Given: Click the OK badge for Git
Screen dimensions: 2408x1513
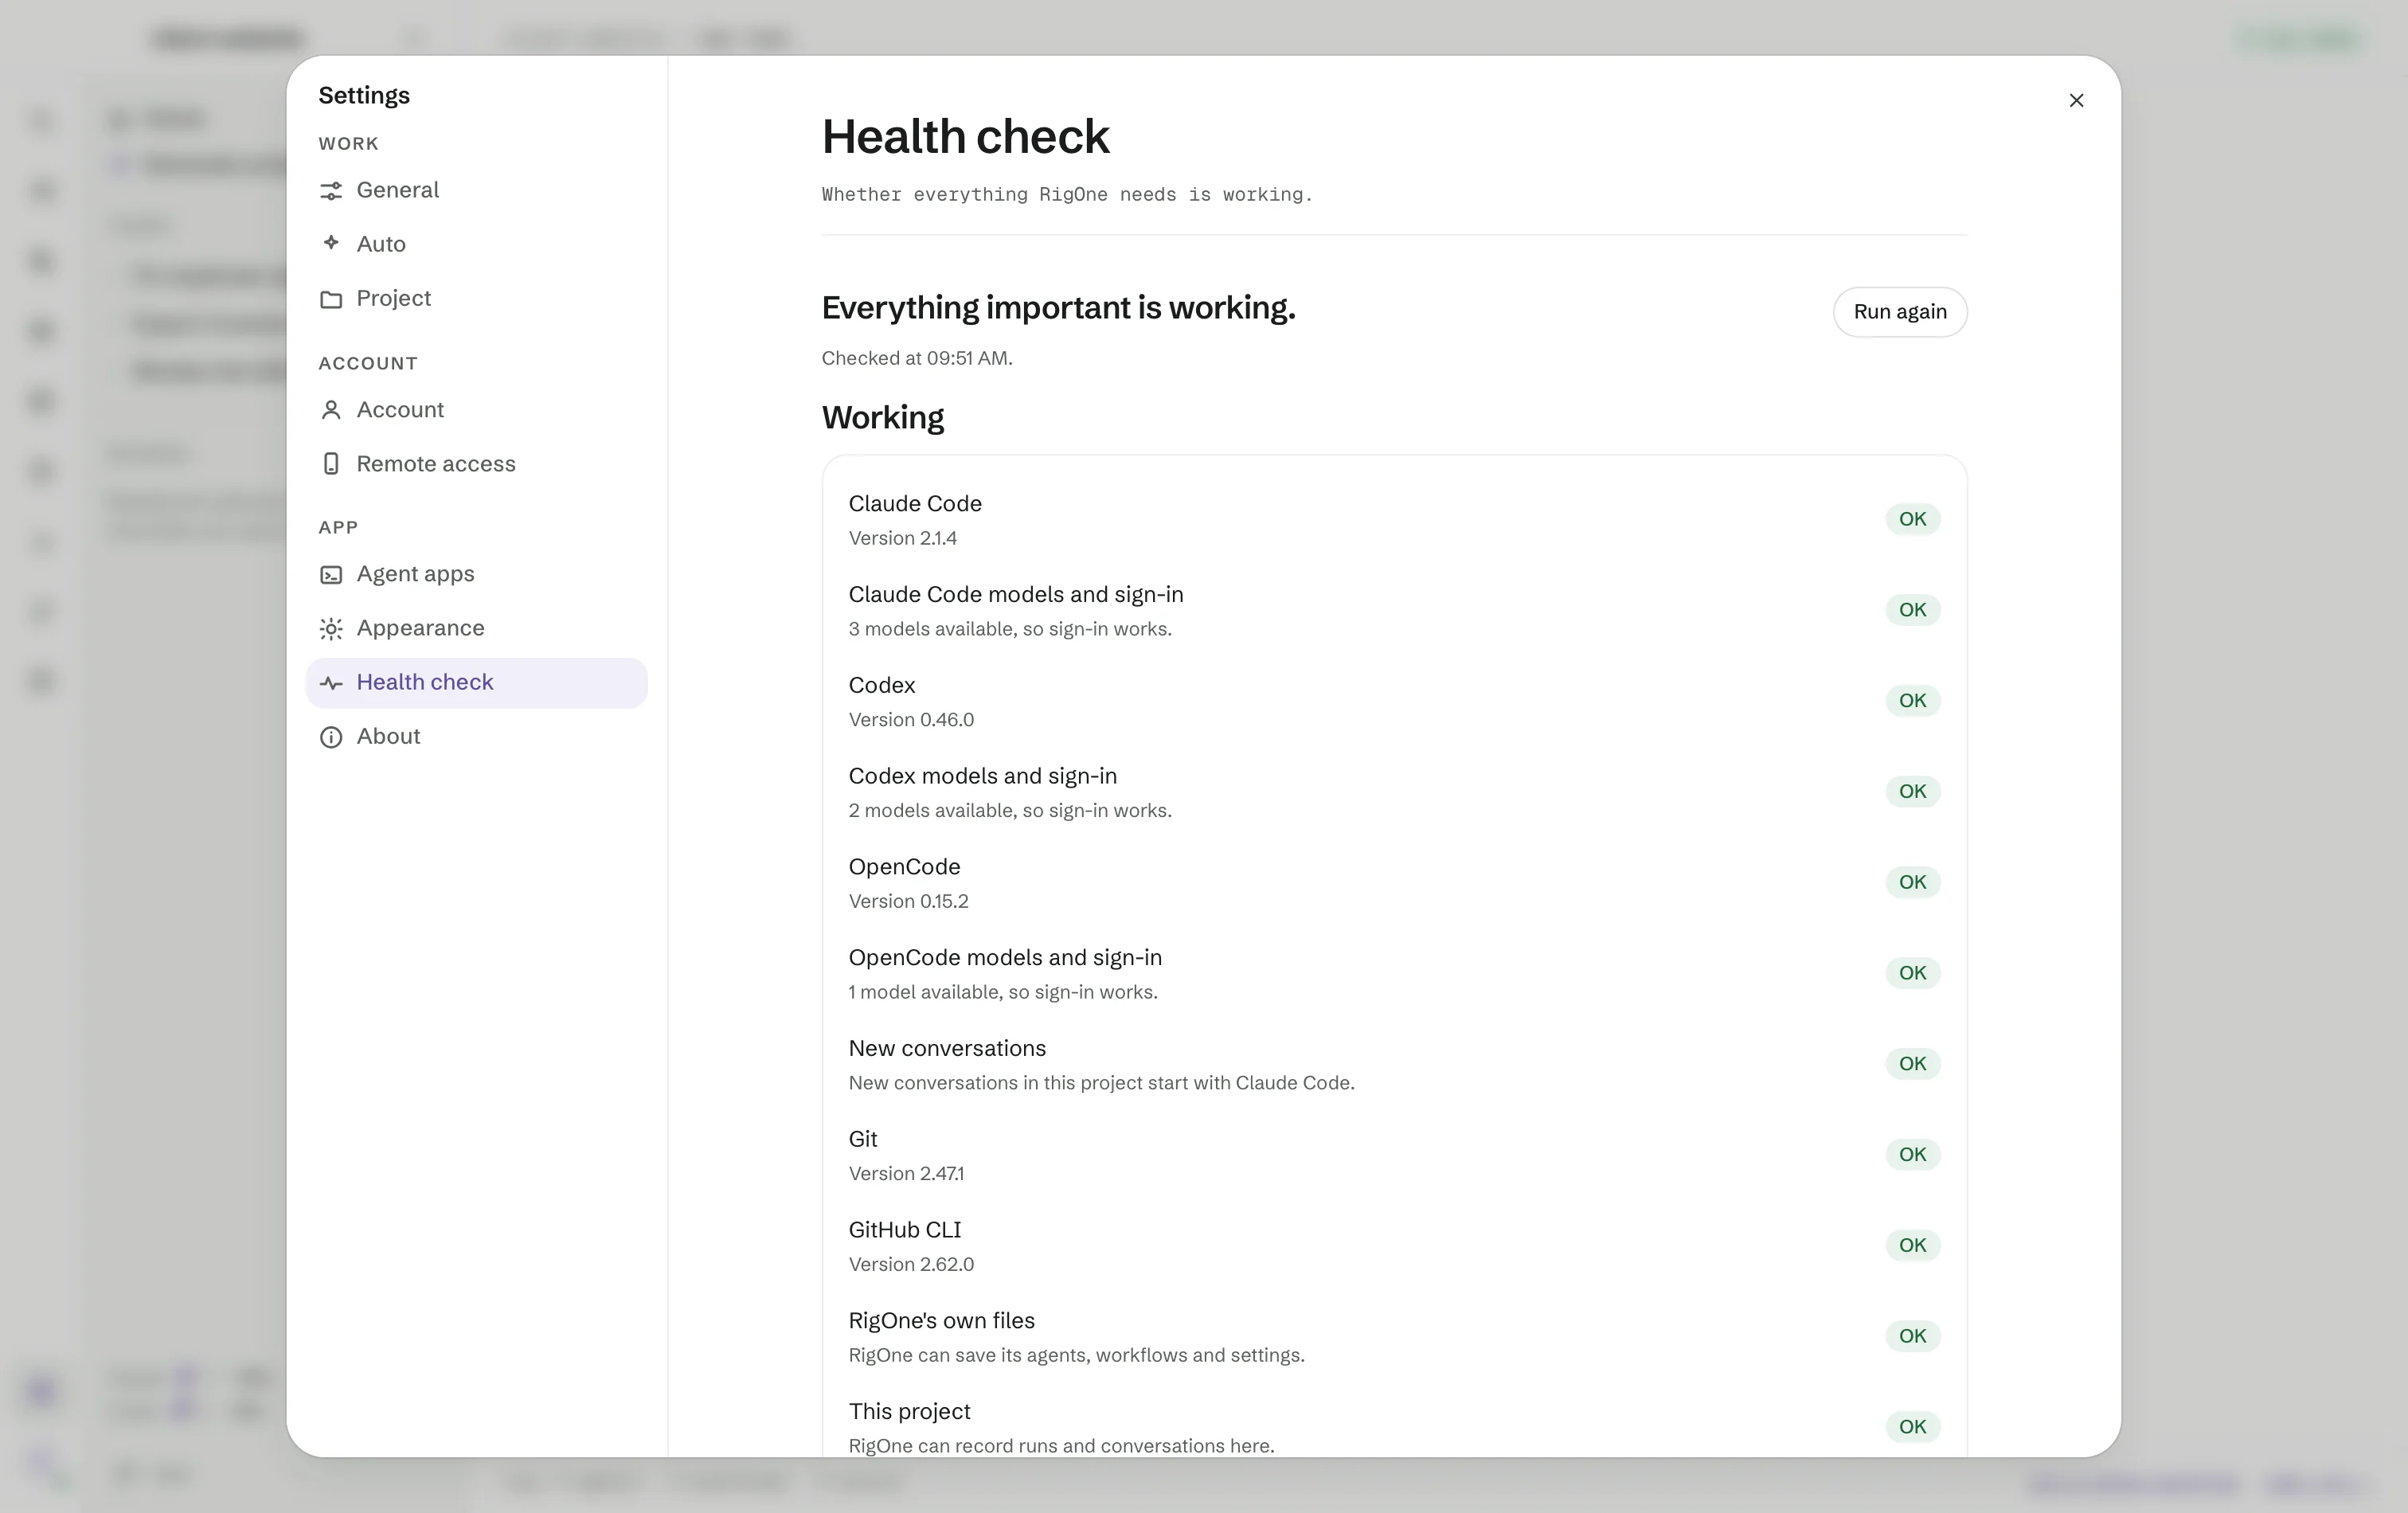Looking at the screenshot, I should point(1912,1155).
